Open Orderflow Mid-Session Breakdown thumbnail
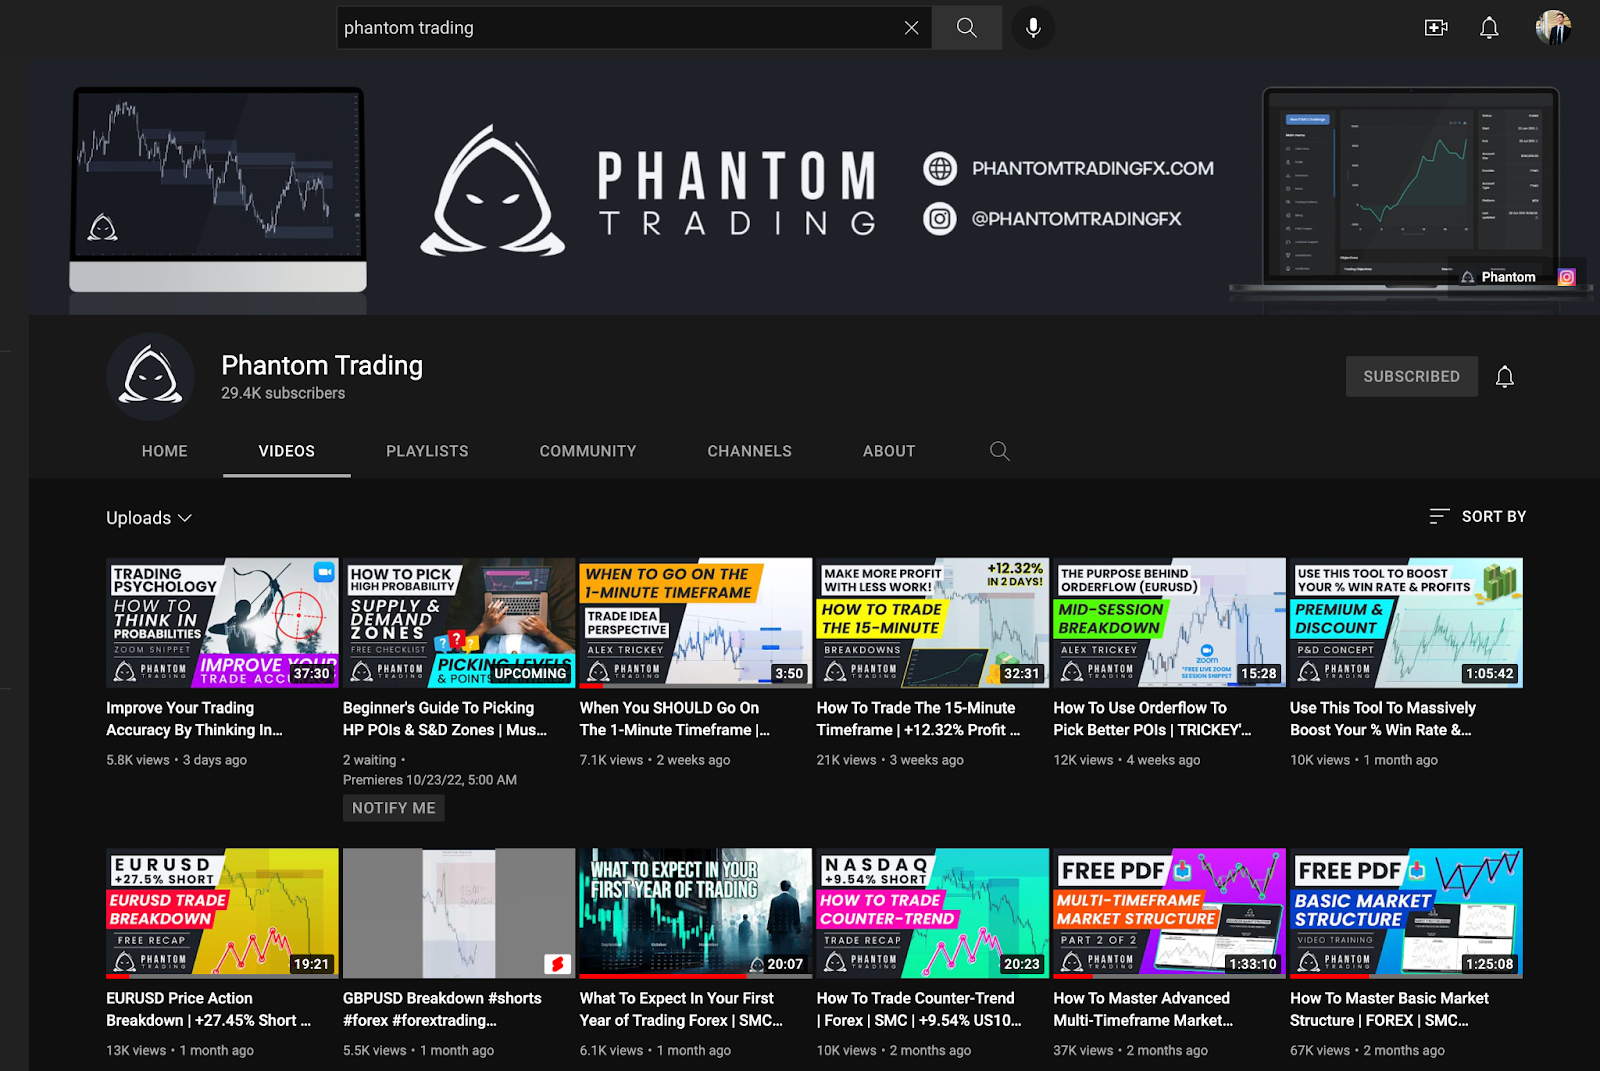 click(1169, 623)
